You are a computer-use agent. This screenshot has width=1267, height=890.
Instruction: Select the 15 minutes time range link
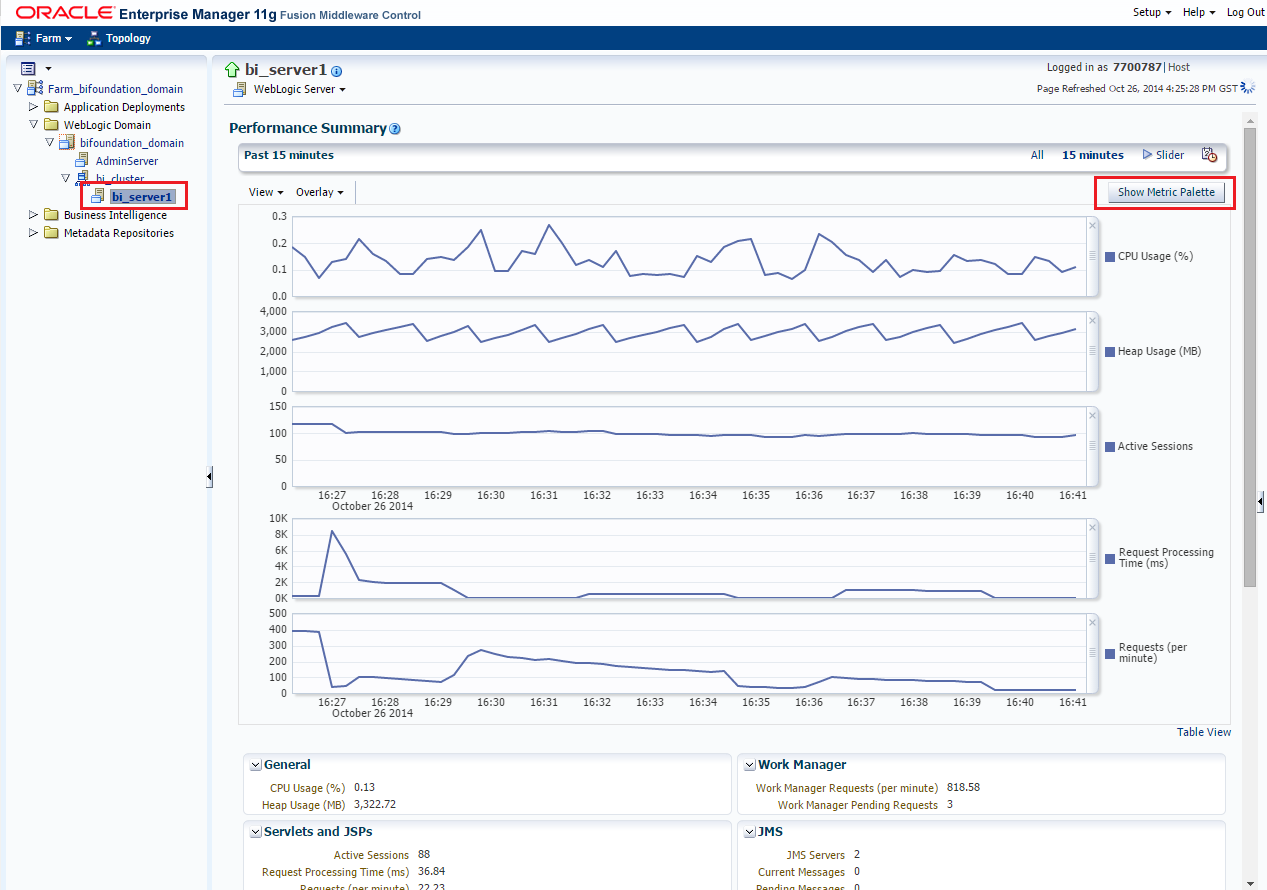[x=1093, y=155]
